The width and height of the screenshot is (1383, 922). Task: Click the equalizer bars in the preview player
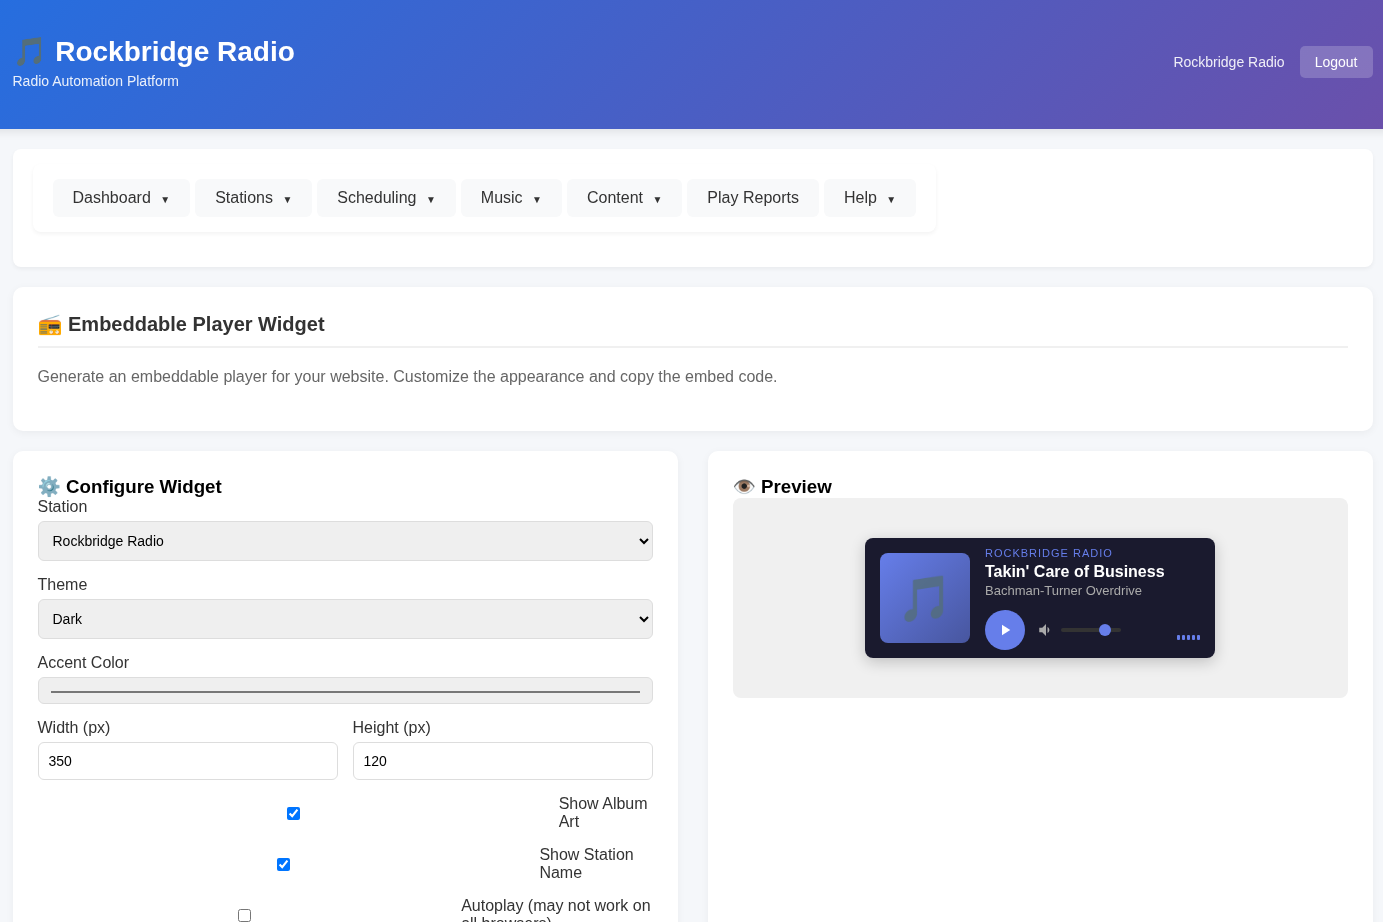click(1188, 637)
